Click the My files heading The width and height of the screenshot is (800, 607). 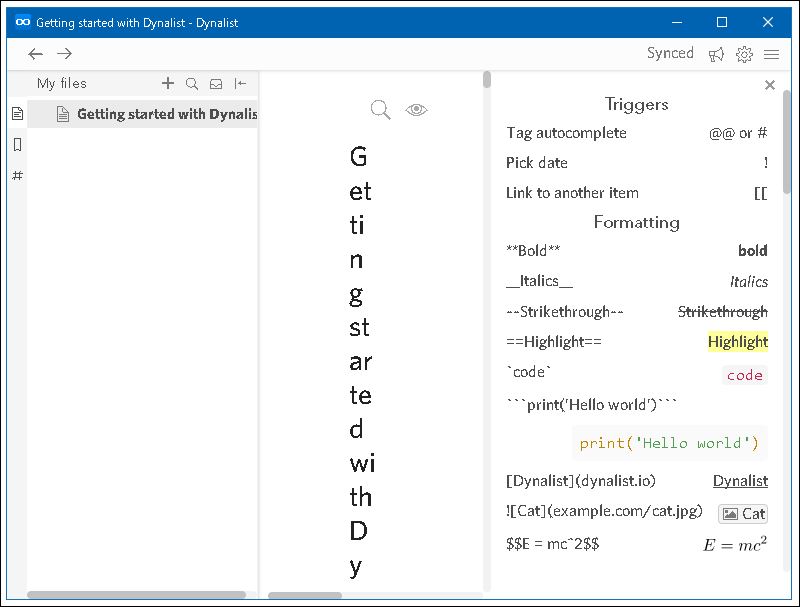62,83
